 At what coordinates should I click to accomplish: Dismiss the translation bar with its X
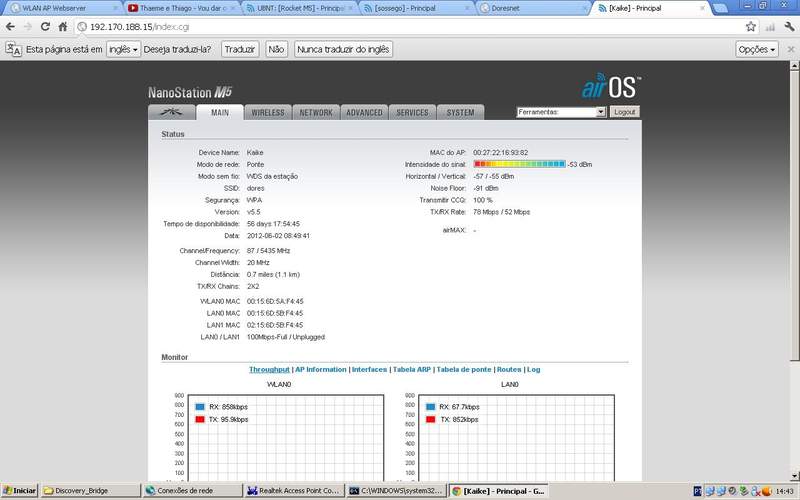[791, 49]
